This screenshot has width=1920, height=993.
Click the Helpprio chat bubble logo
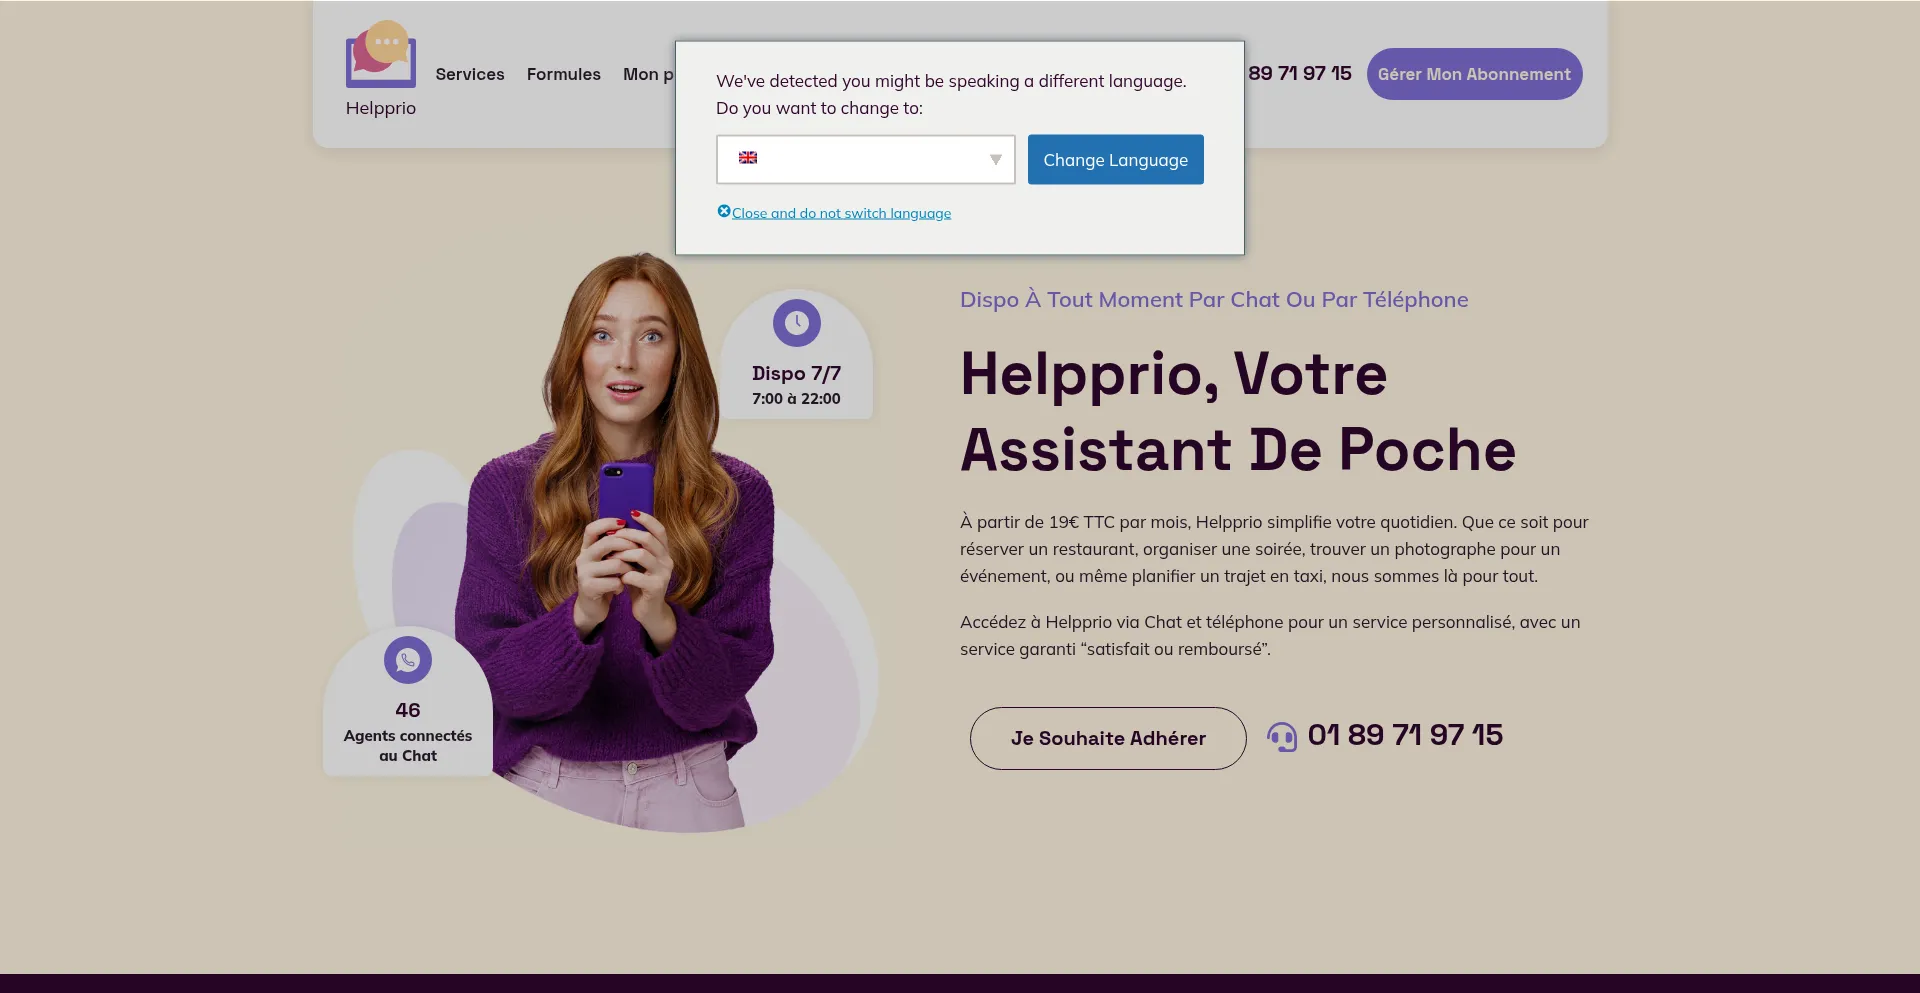pos(380,54)
